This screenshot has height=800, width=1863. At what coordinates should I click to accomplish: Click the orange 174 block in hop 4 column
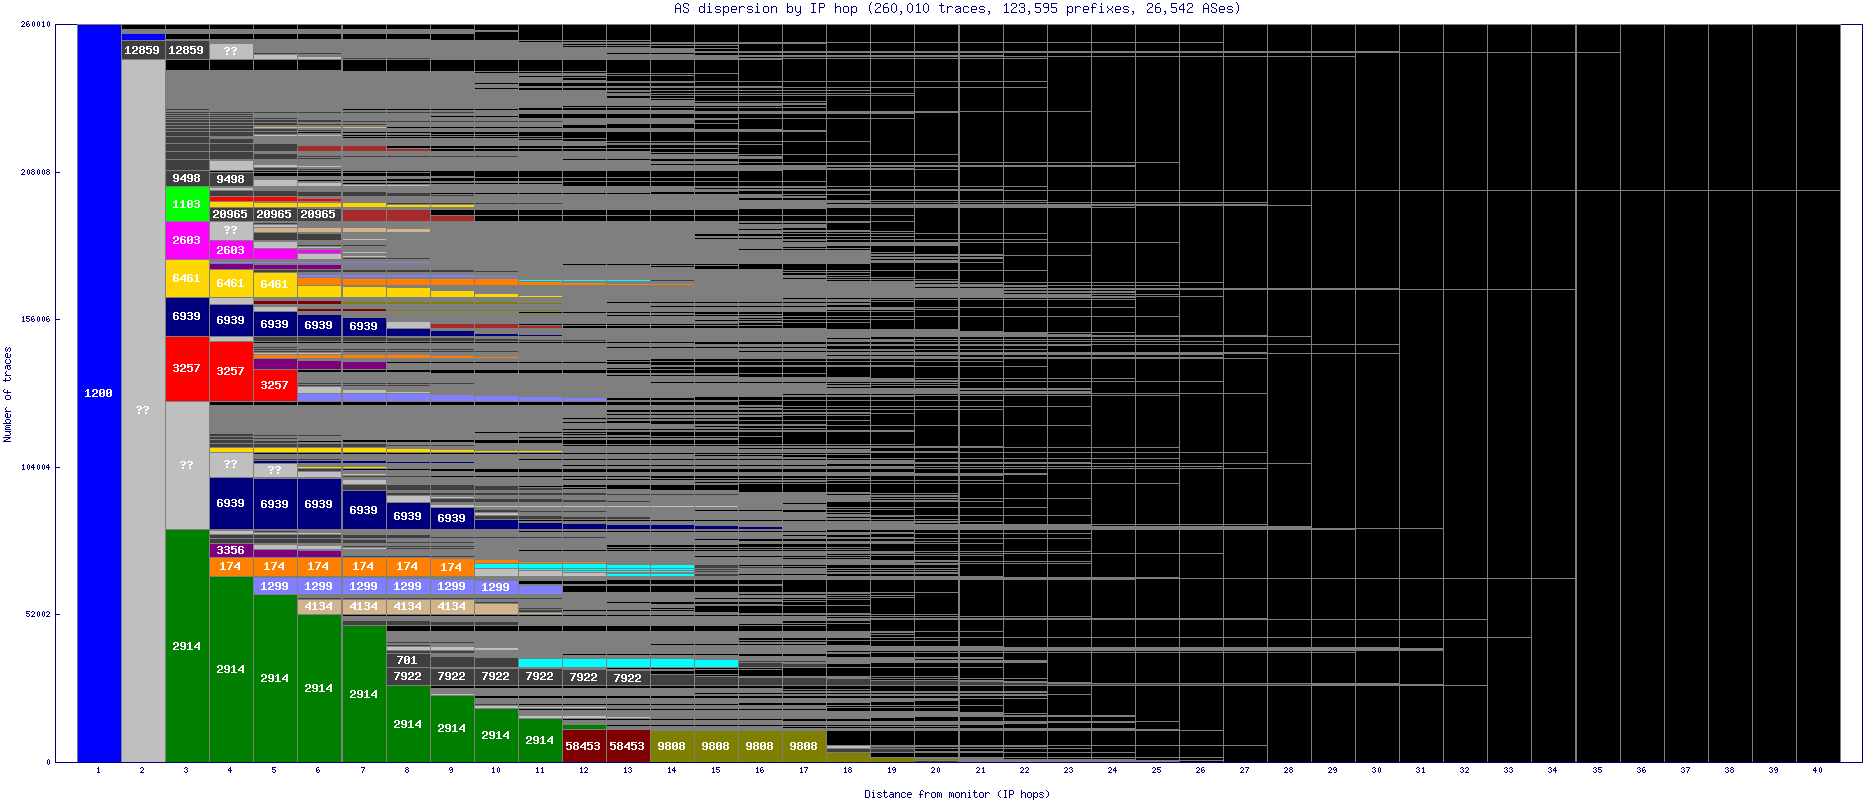[231, 566]
